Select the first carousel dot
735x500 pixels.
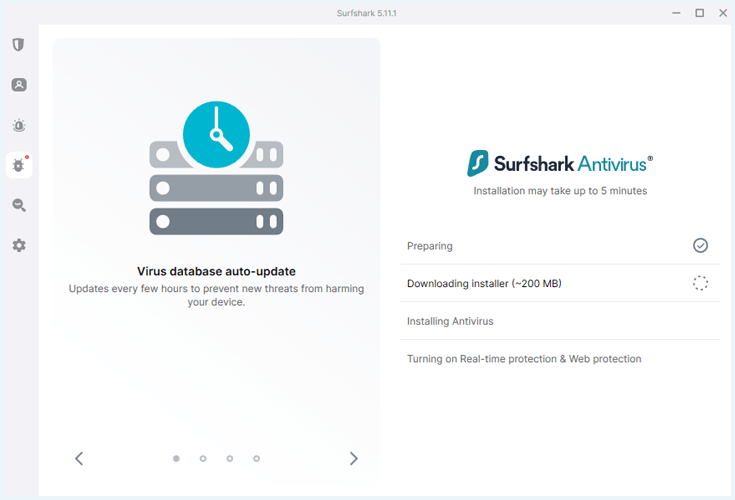tap(176, 458)
